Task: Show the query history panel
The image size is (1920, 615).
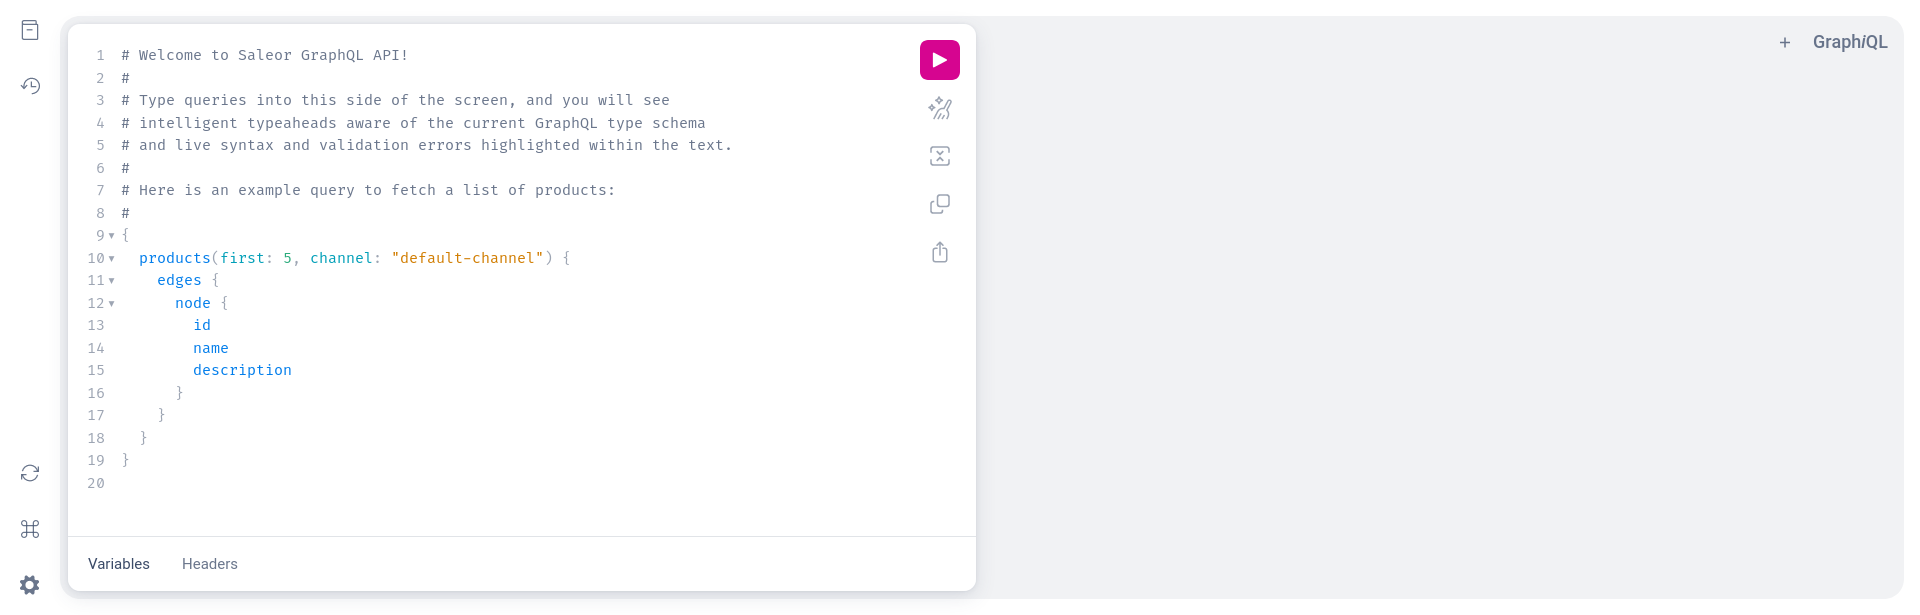Action: click(x=30, y=86)
